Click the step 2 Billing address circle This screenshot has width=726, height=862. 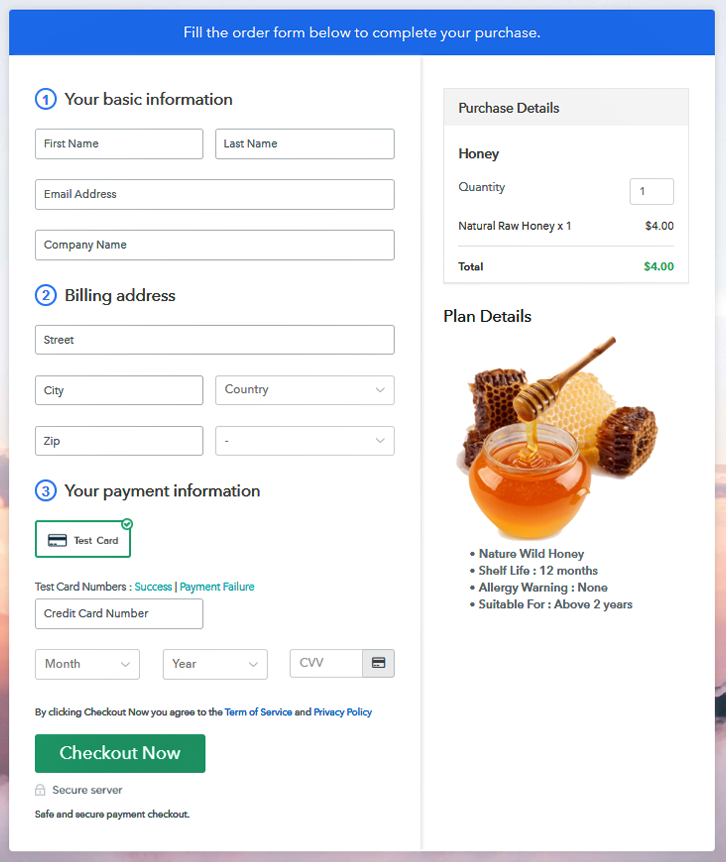coord(46,295)
